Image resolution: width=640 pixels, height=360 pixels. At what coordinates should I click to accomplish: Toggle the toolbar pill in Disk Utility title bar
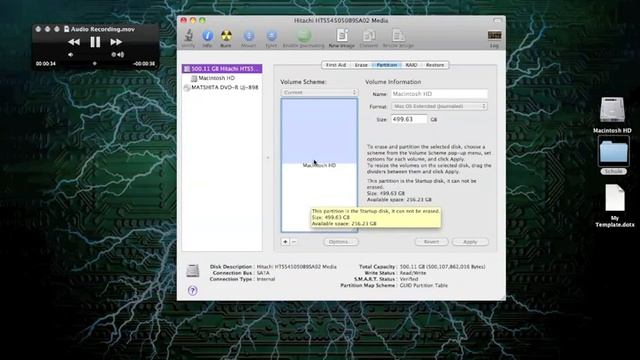[x=497, y=20]
